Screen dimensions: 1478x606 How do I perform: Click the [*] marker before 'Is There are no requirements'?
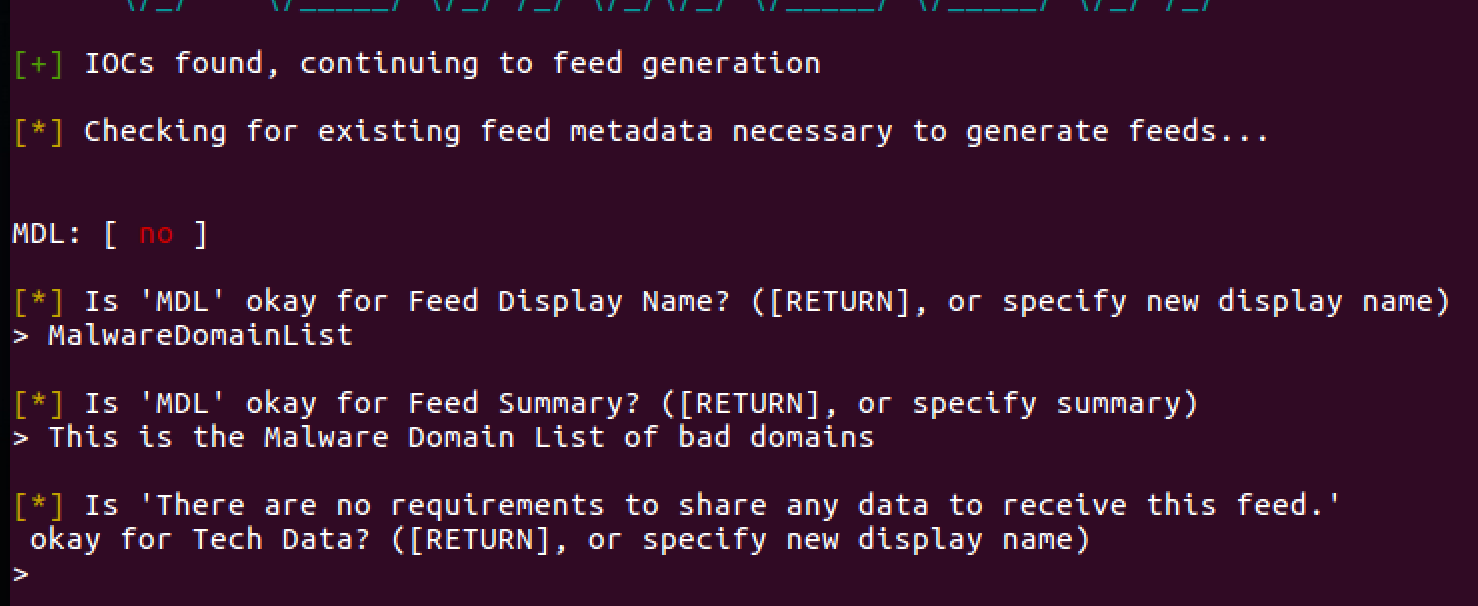[39, 506]
